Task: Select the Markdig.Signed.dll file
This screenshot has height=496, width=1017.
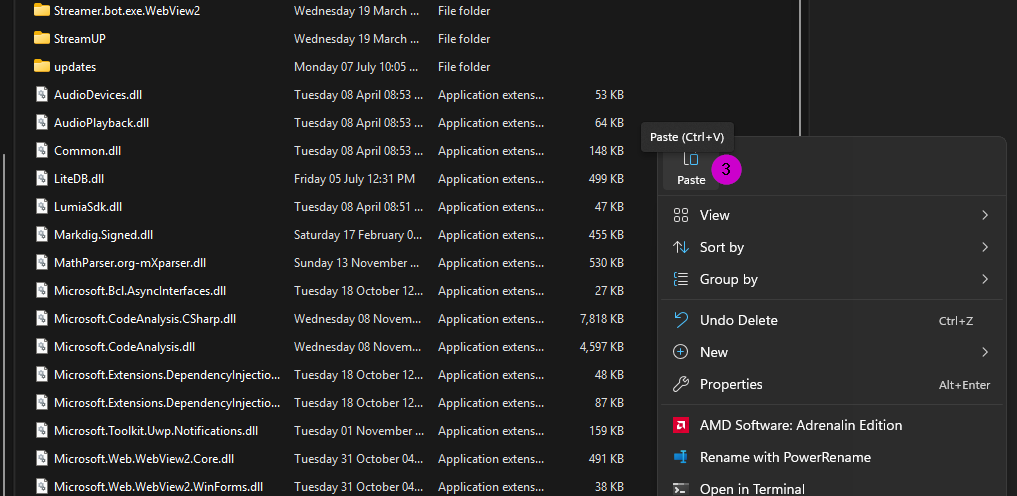Action: 103,234
